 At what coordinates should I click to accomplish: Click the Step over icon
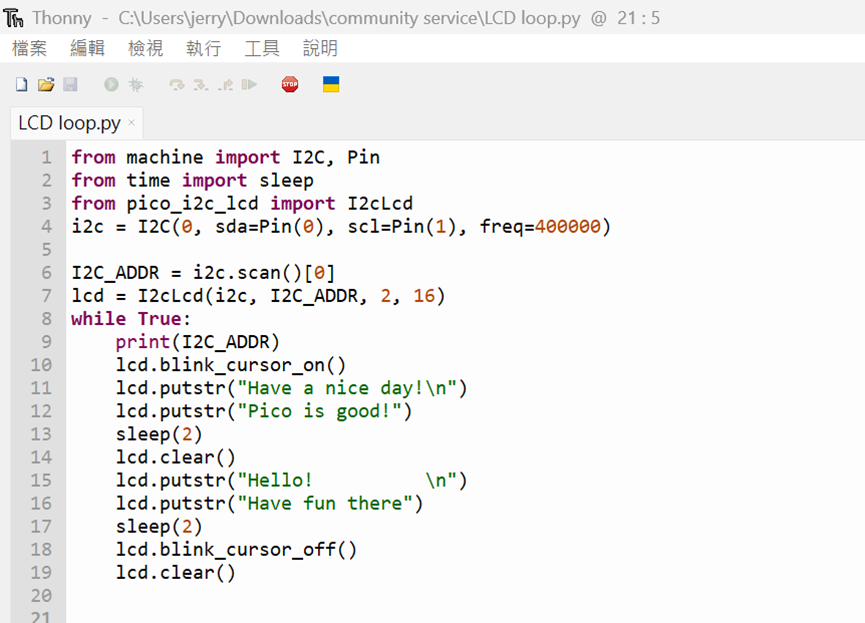[177, 84]
